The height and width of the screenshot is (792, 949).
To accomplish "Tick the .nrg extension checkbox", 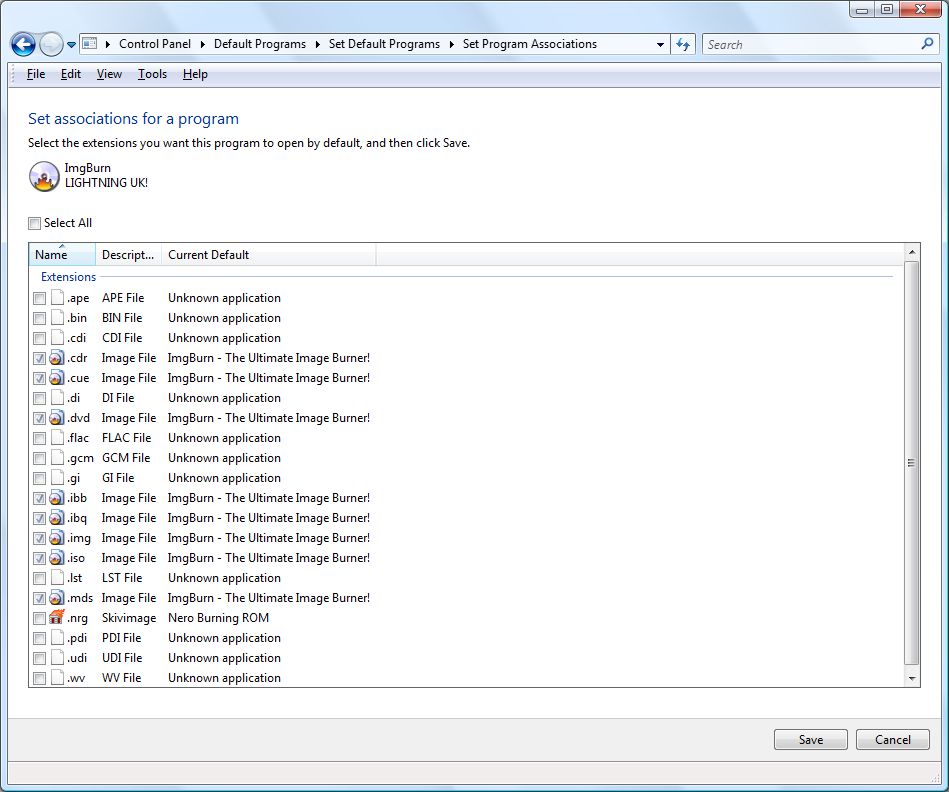I will click(39, 618).
